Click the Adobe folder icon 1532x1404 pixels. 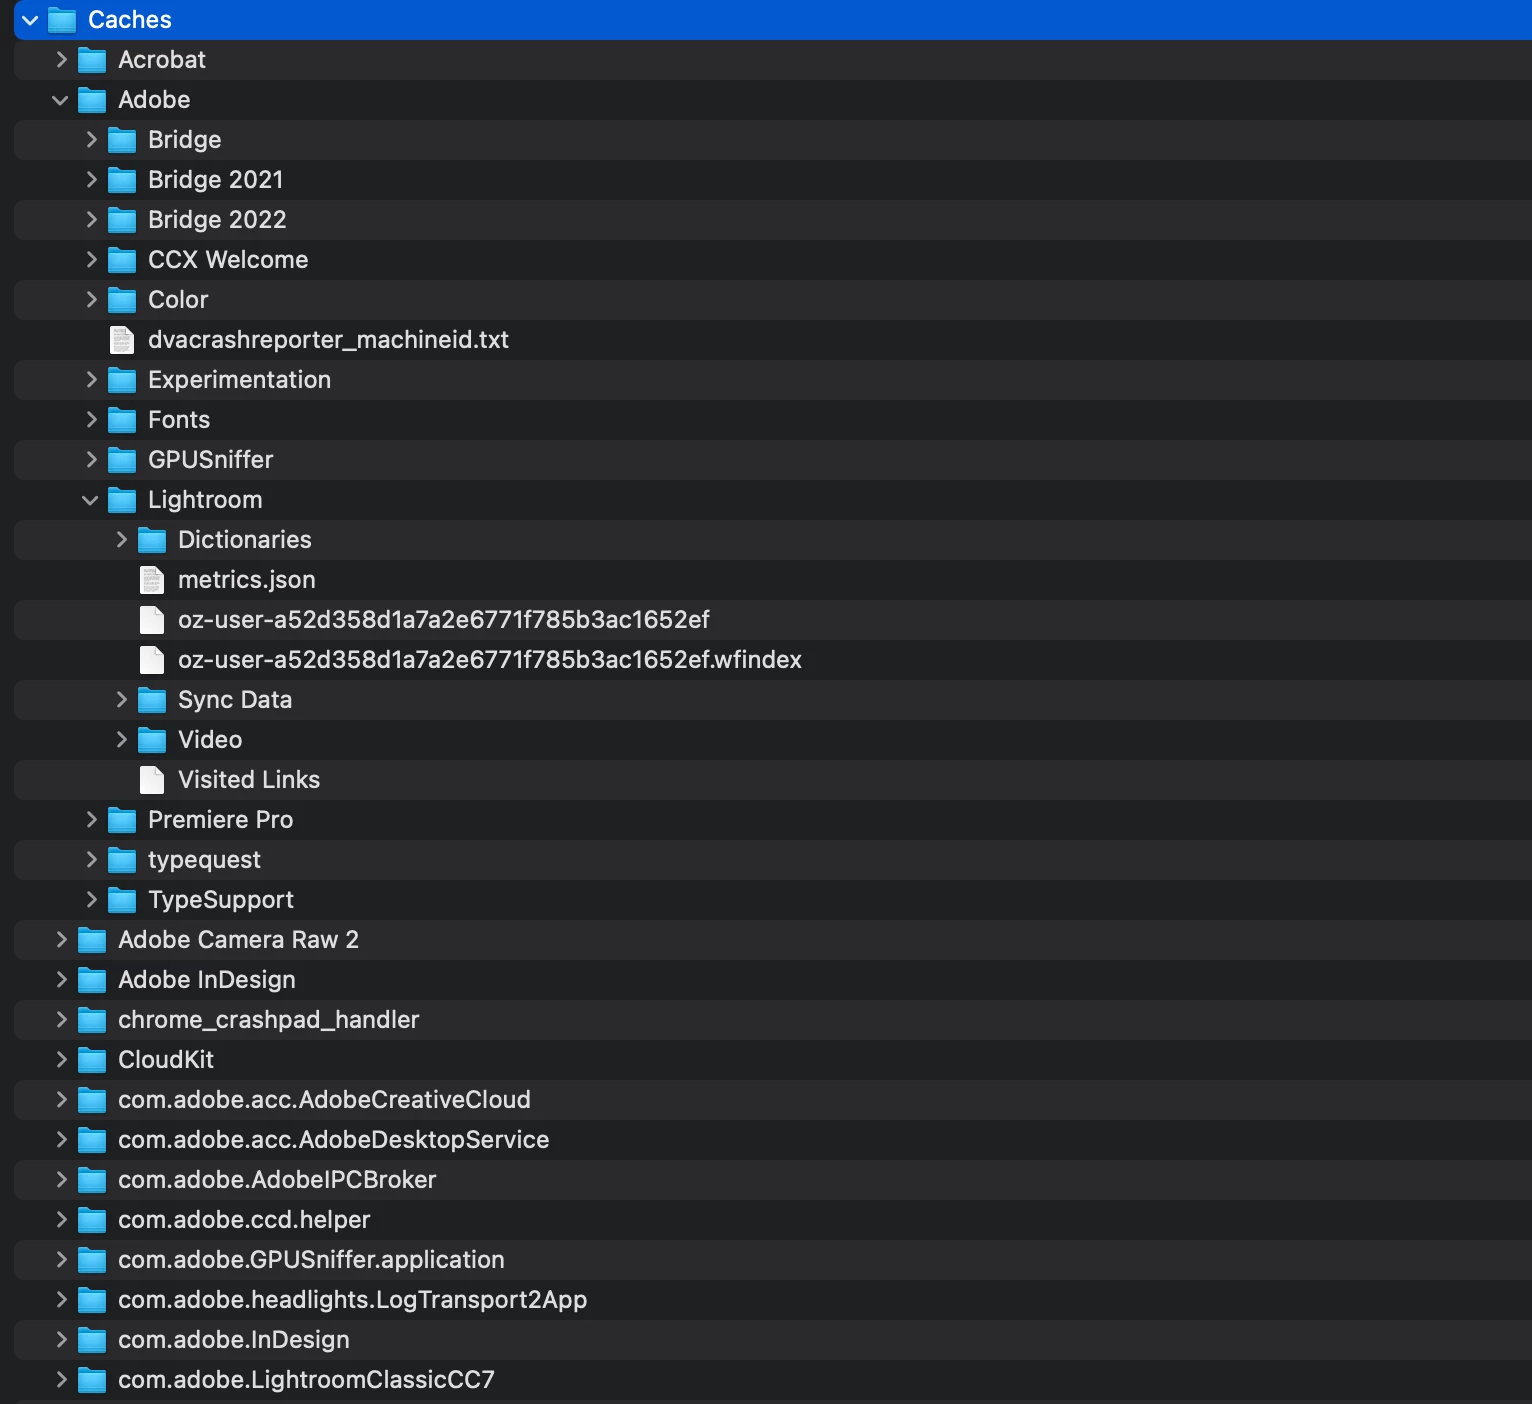[x=92, y=100]
